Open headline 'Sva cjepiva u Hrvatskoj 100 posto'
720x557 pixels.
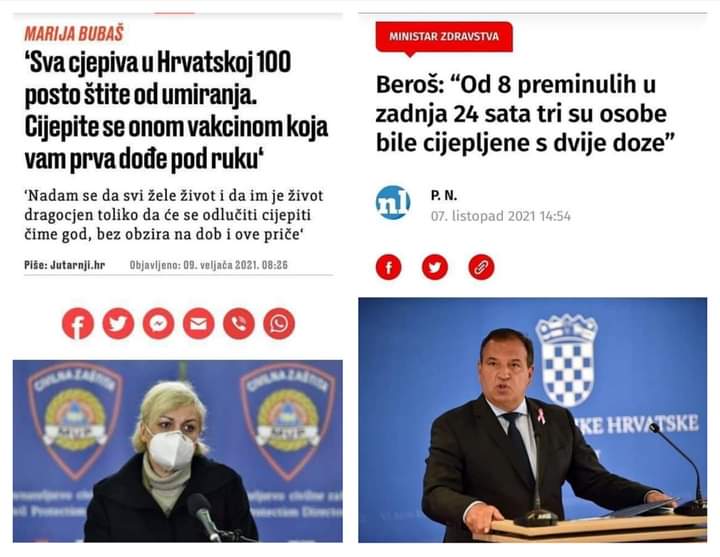pos(176,111)
